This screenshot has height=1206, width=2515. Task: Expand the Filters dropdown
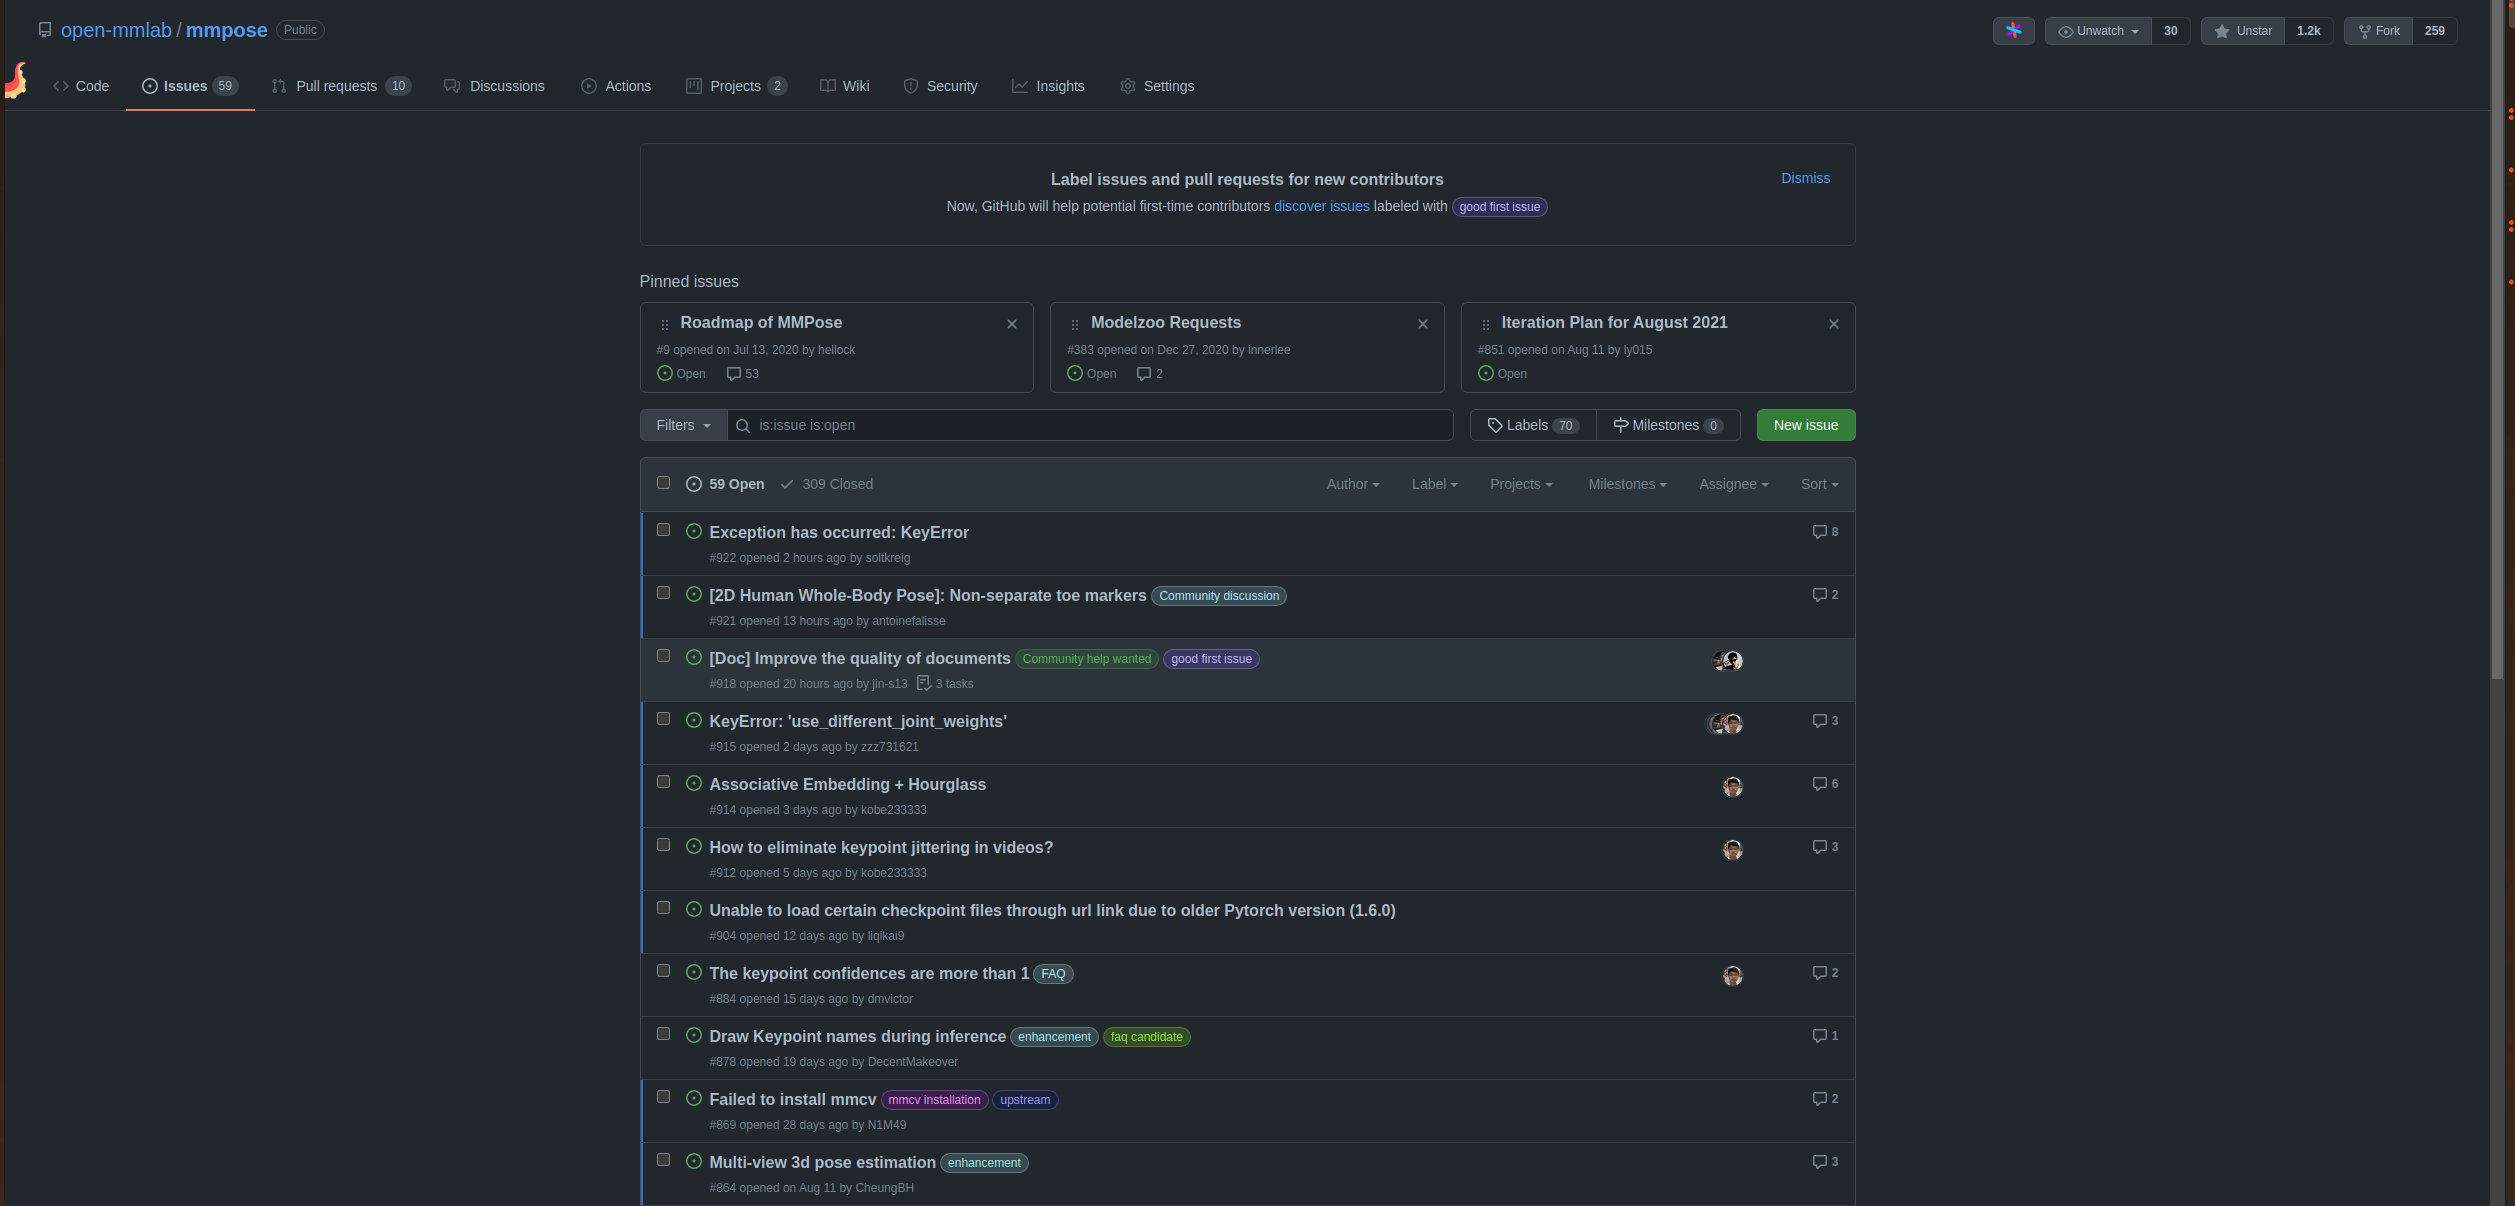coord(682,424)
